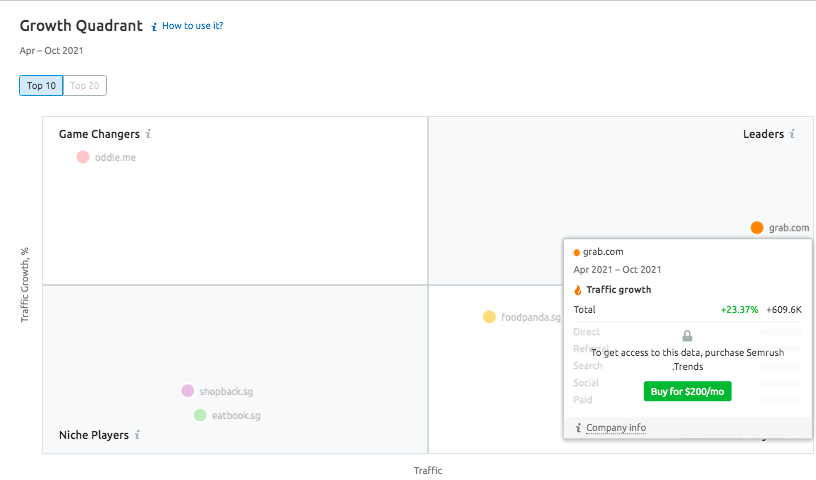Click the lock icon in the tooltip
Image resolution: width=816 pixels, height=480 pixels.
tap(687, 336)
